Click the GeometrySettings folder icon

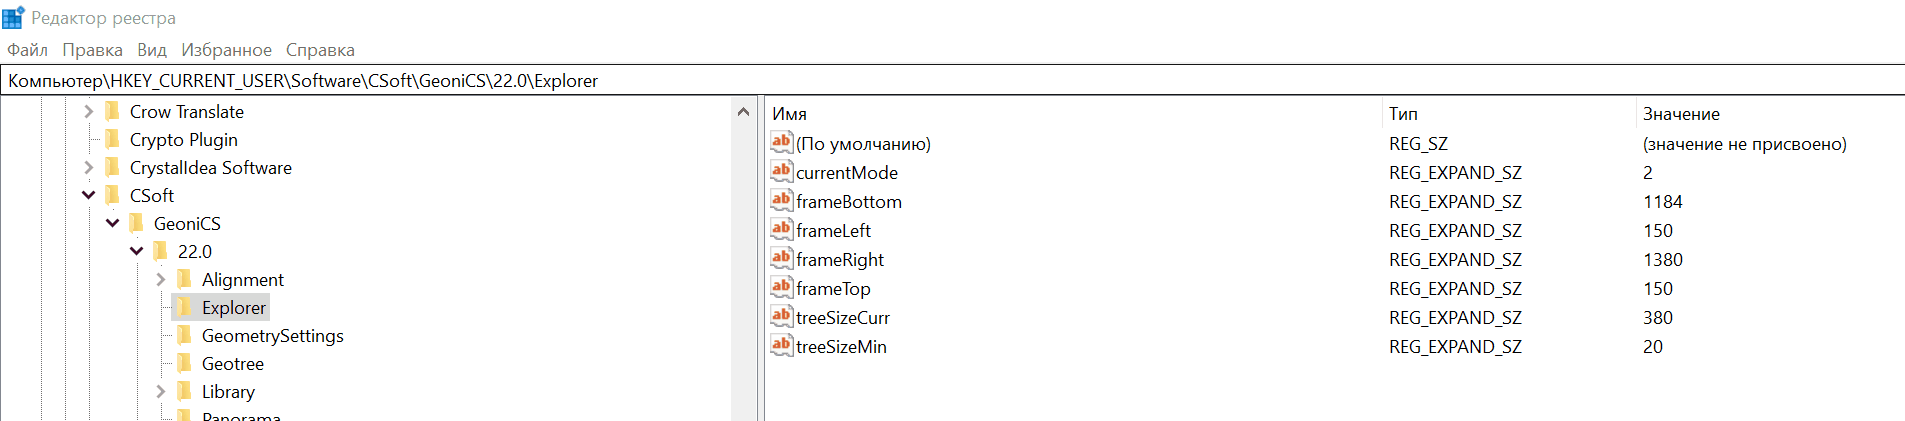(184, 335)
